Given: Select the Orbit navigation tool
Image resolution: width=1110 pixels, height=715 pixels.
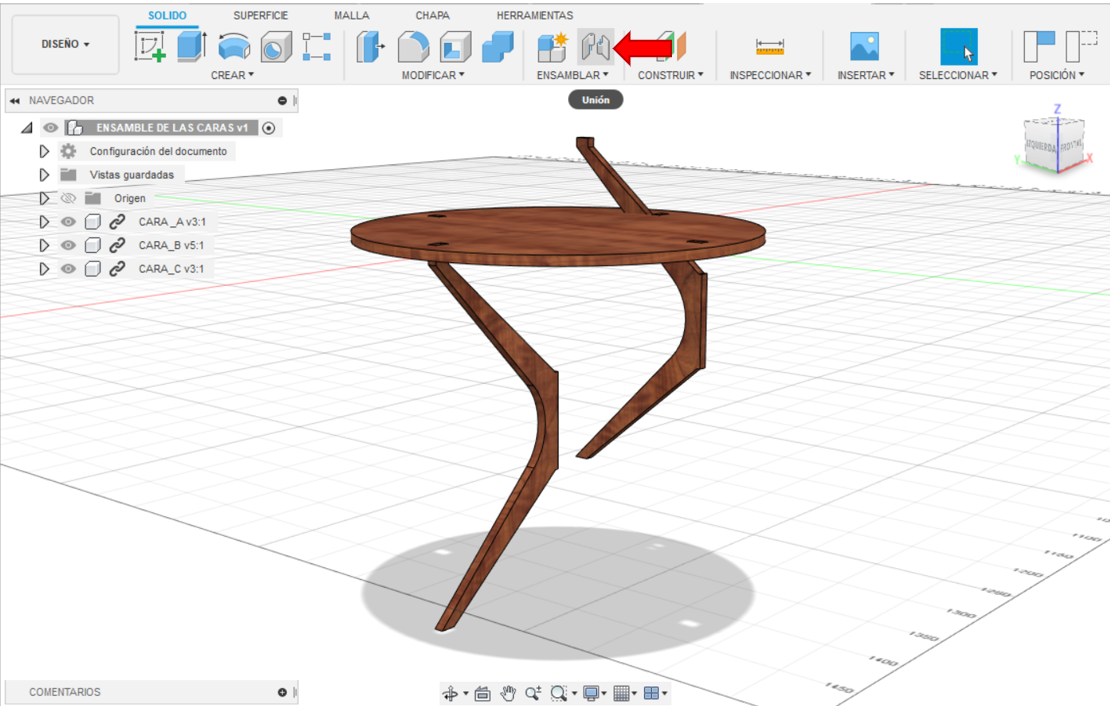Looking at the screenshot, I should (x=450, y=694).
